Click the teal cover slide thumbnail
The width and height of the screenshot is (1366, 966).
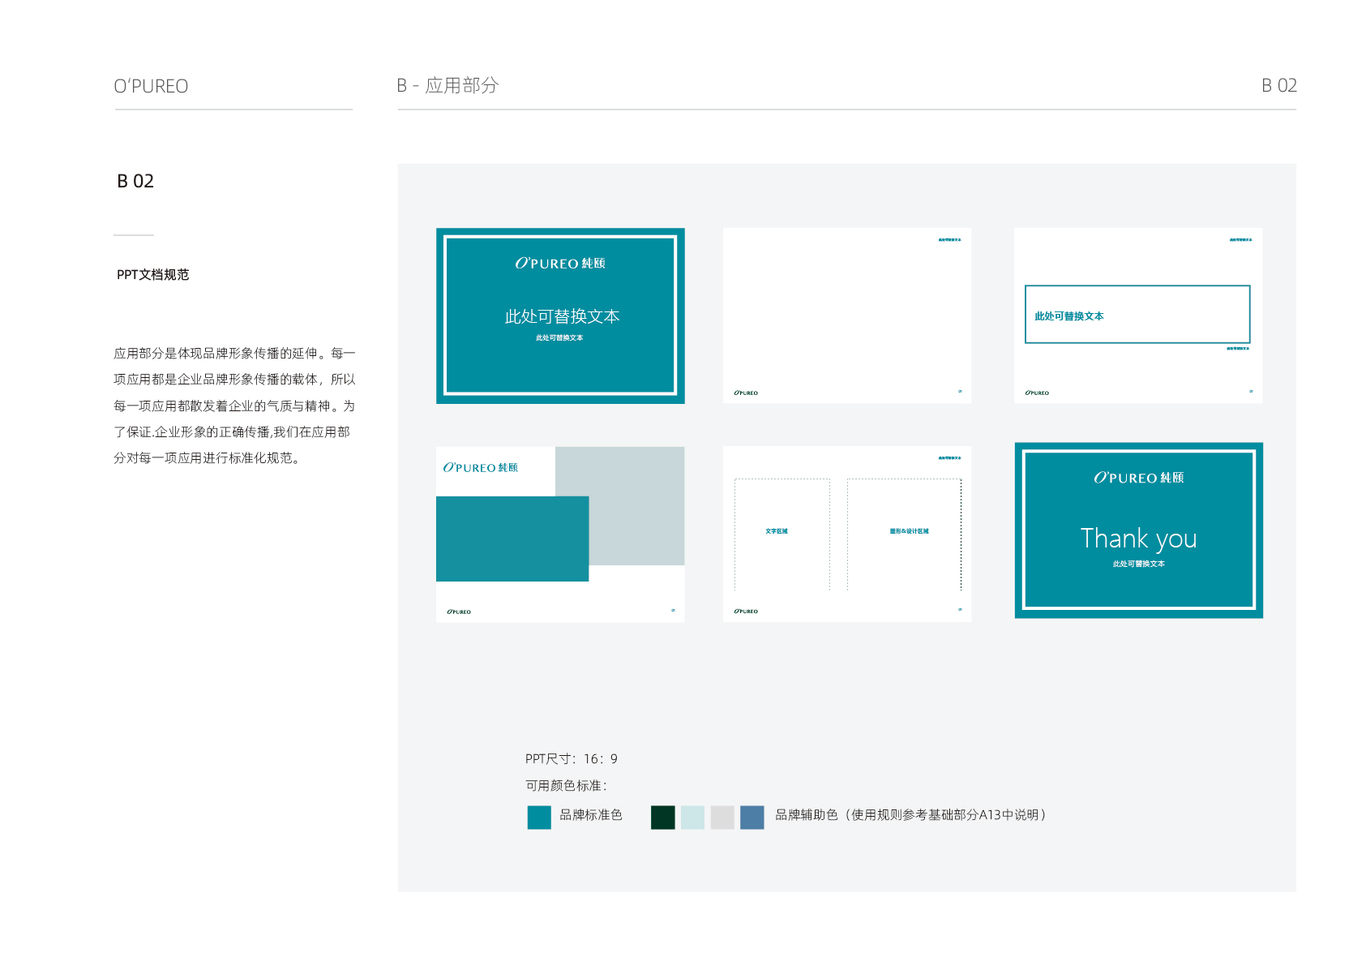point(560,316)
